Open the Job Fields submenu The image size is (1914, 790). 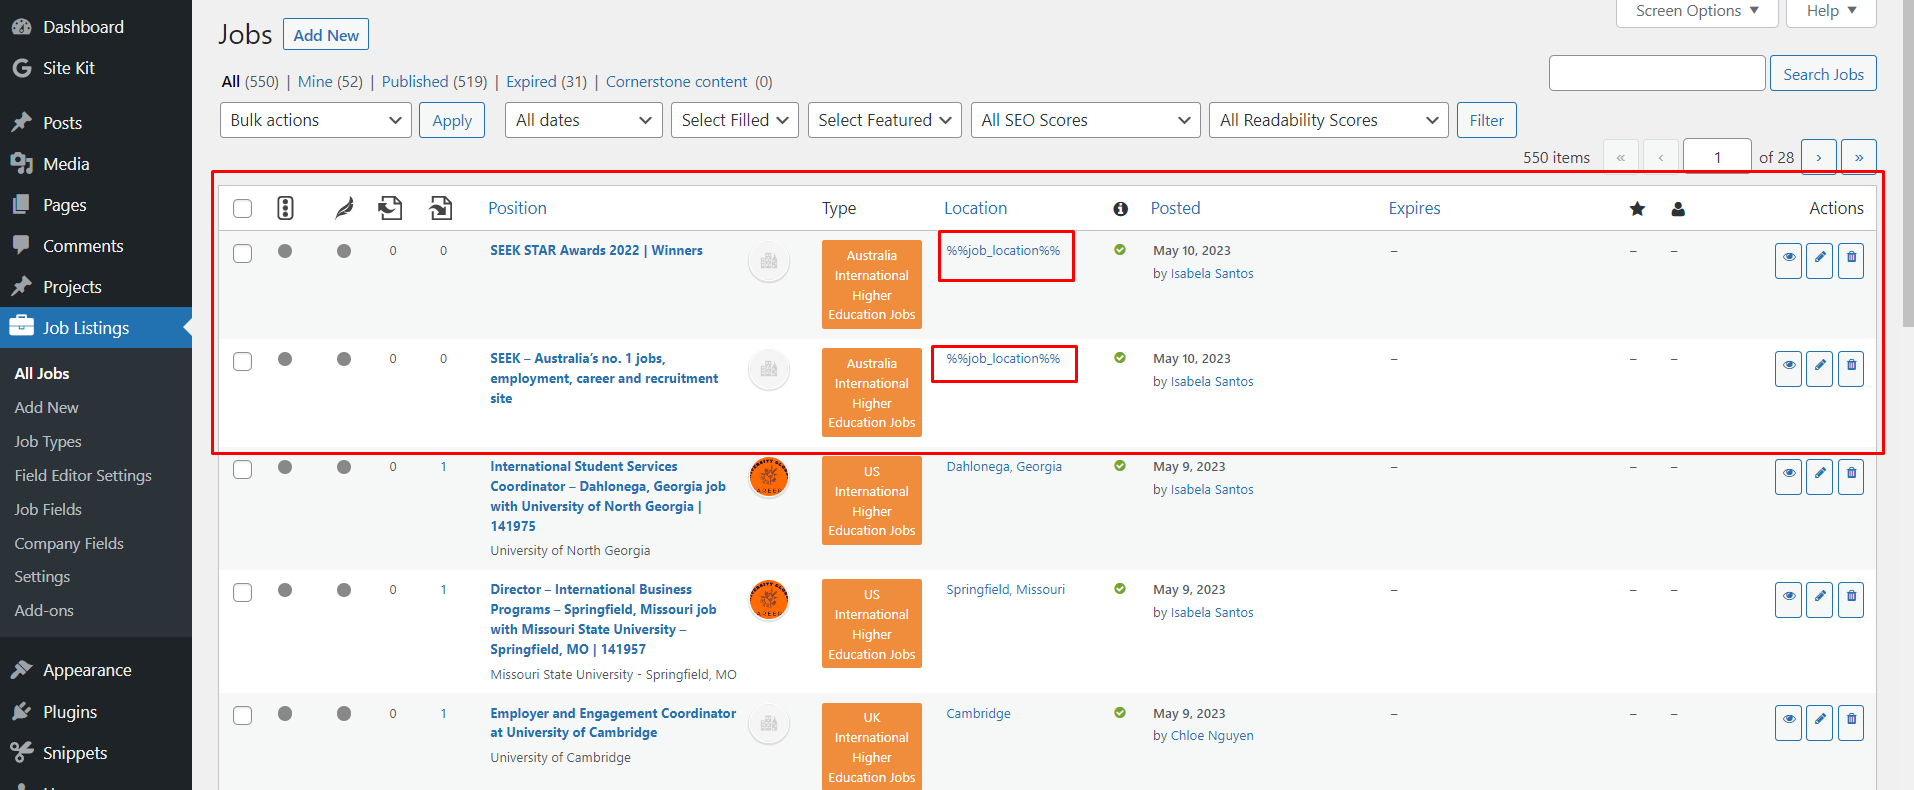(48, 510)
